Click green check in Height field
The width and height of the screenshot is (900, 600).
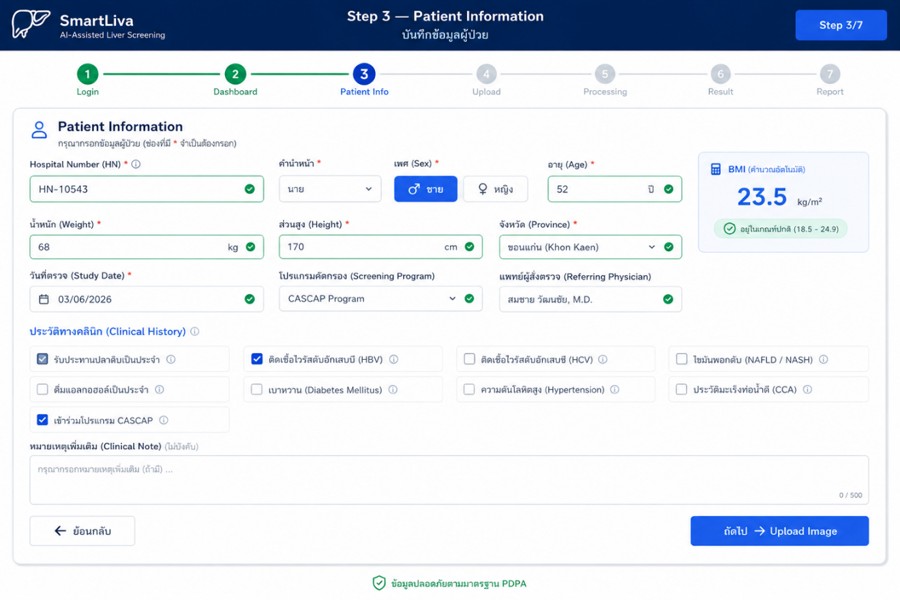click(470, 247)
